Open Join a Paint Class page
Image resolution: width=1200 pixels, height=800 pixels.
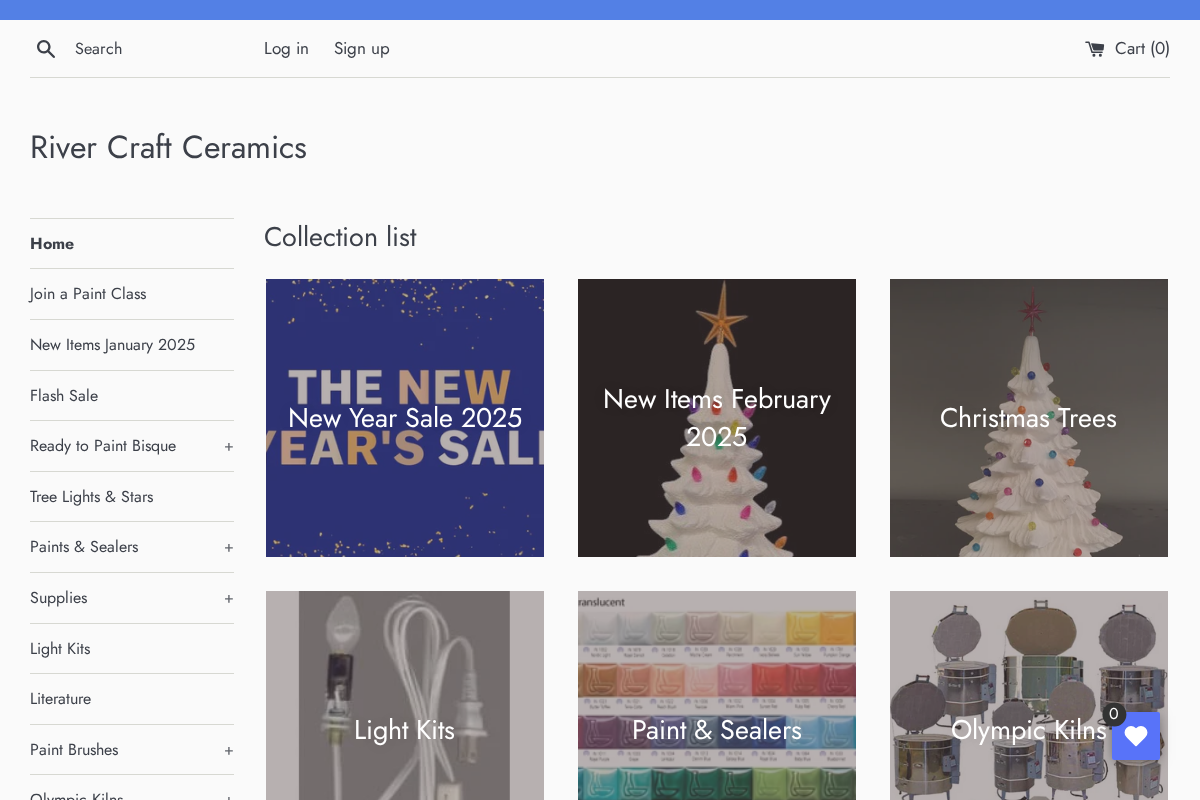pos(88,293)
